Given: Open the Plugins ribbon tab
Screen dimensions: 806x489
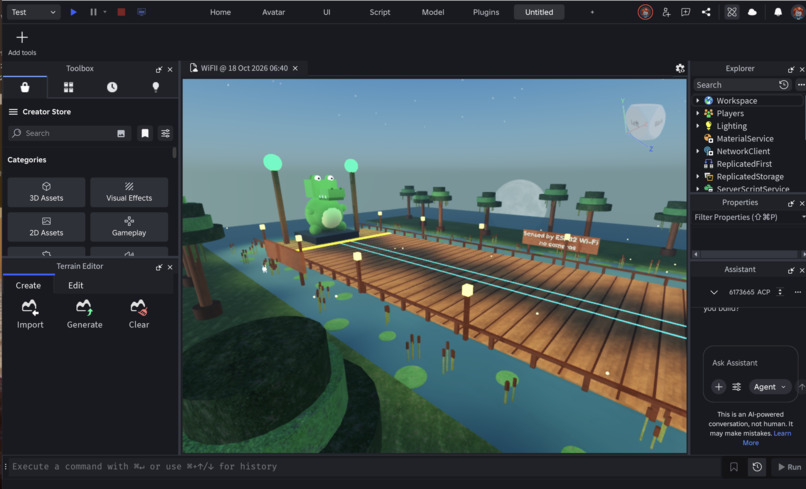Looking at the screenshot, I should coord(486,12).
